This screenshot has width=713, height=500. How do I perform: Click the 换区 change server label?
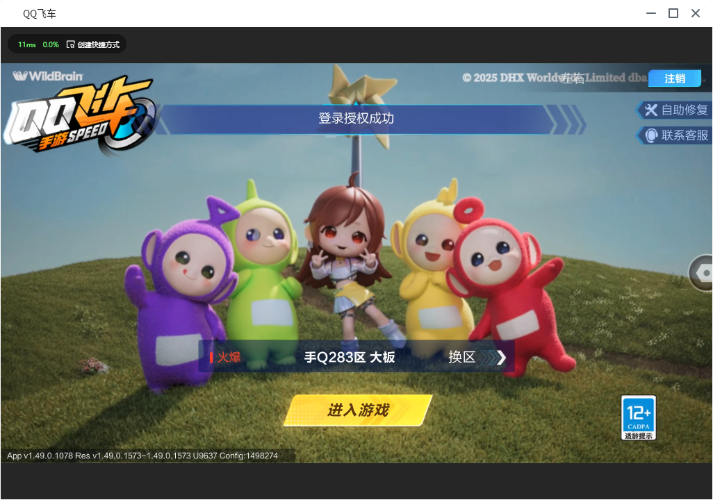tap(461, 357)
